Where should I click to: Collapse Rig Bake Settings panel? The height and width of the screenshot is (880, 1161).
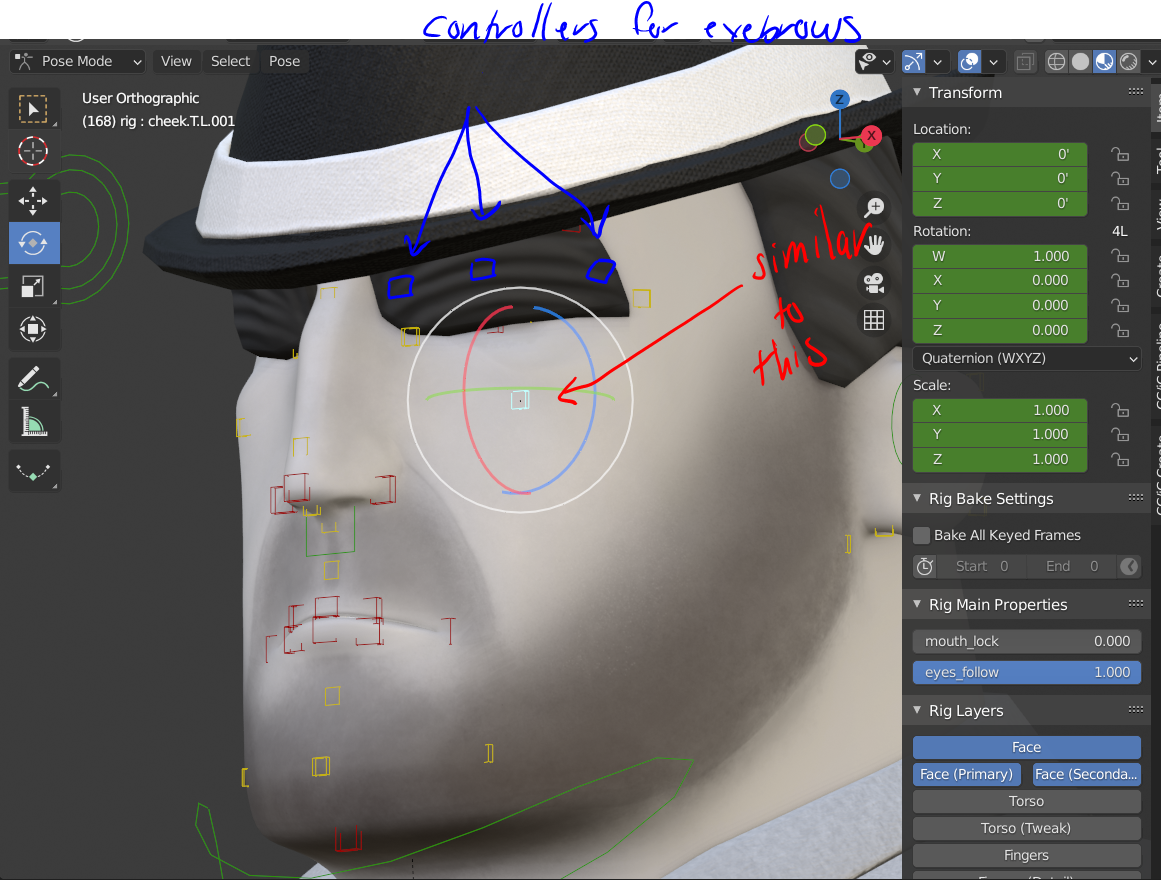[917, 499]
